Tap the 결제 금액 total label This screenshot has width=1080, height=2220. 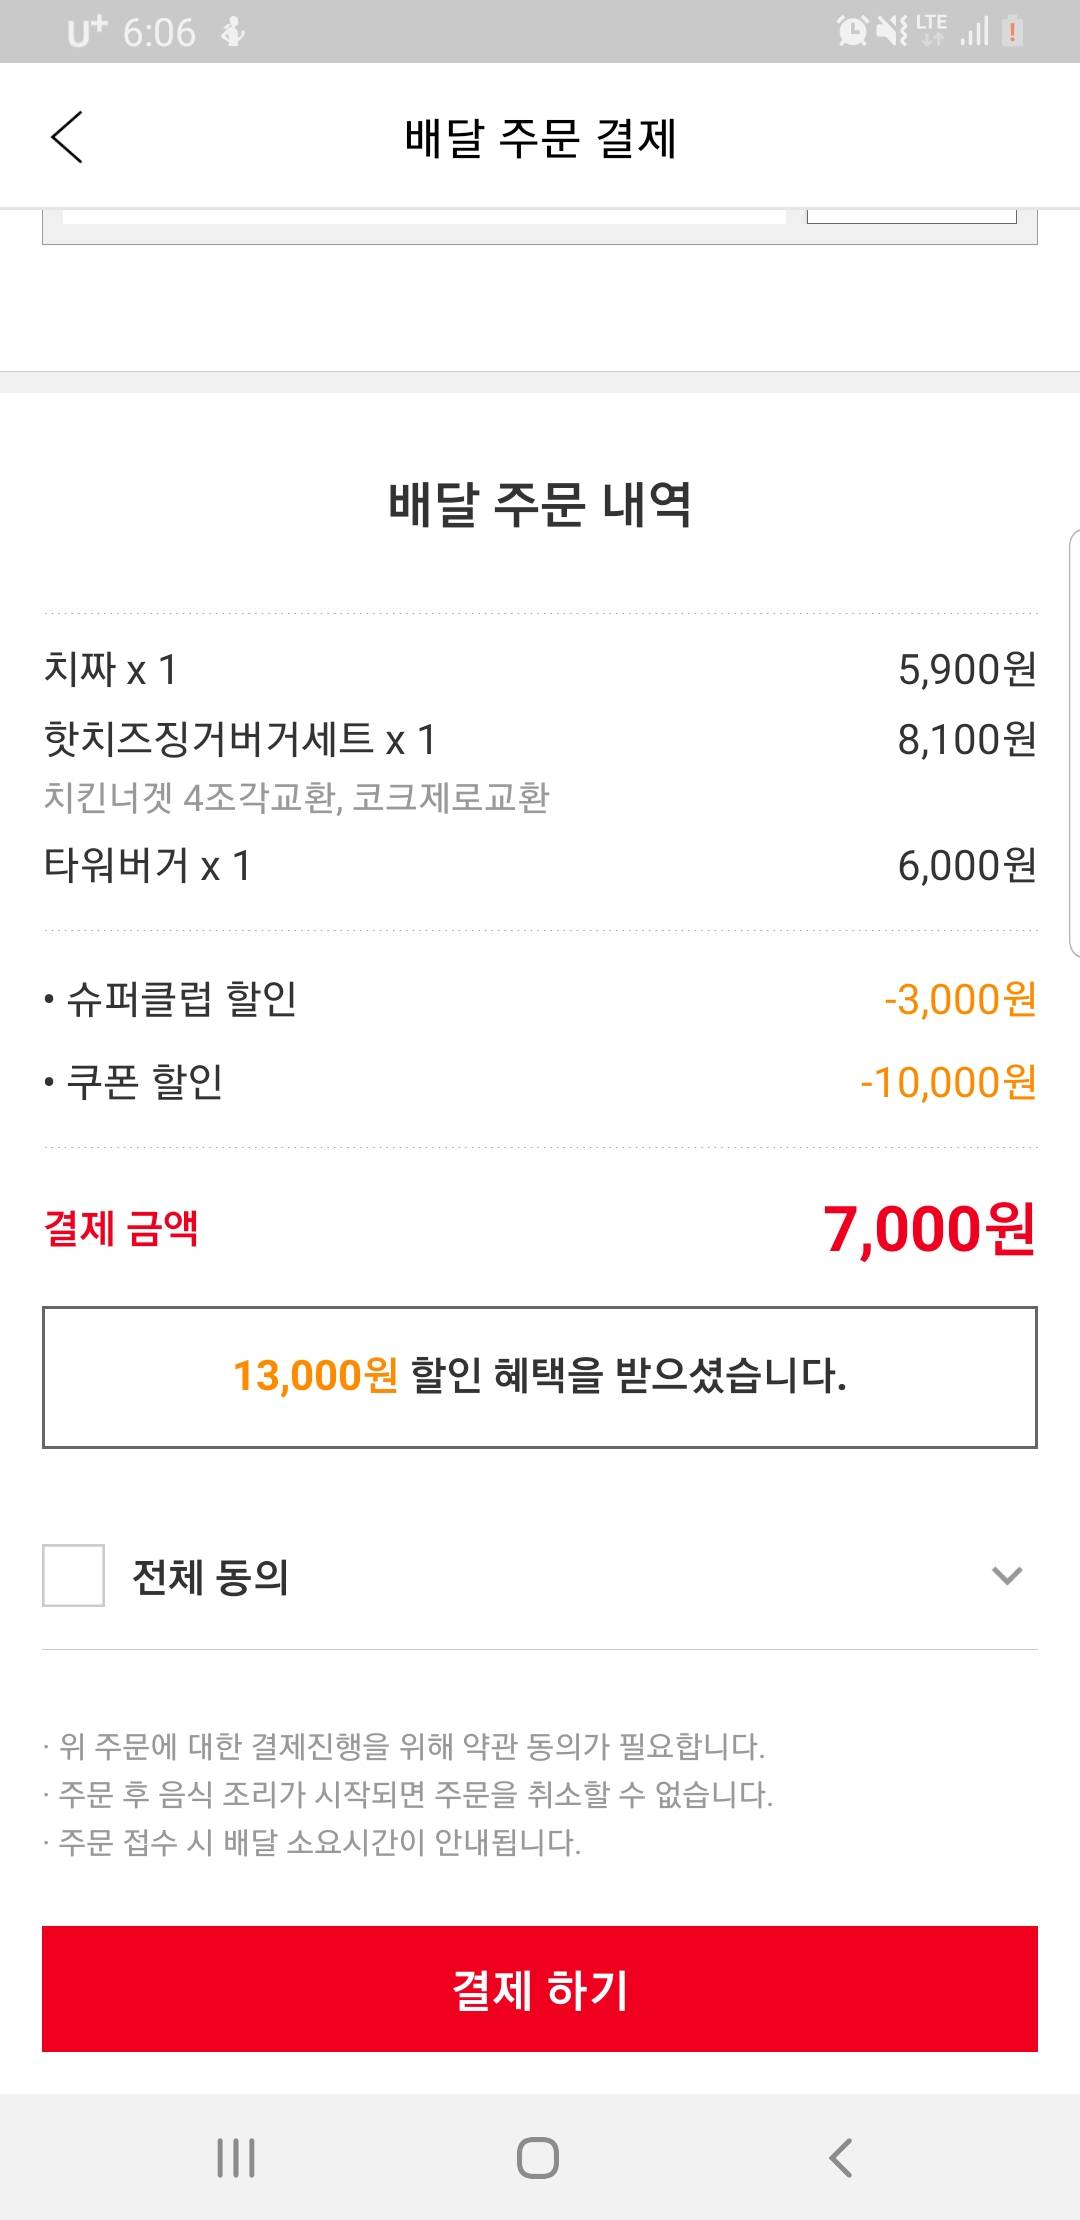click(121, 1228)
